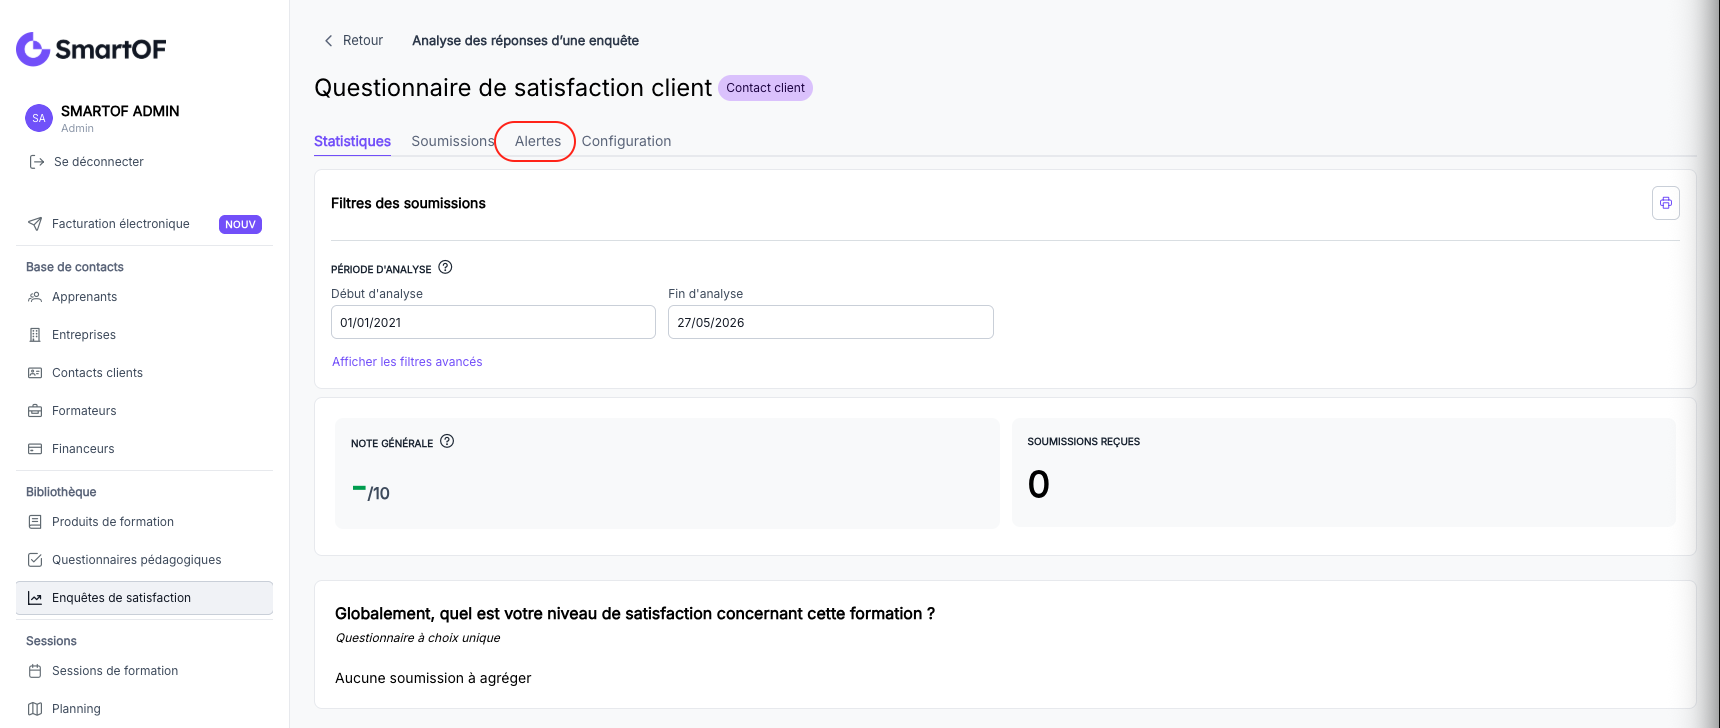Click the Enquêtes de satisfaction chart icon

click(x=35, y=598)
